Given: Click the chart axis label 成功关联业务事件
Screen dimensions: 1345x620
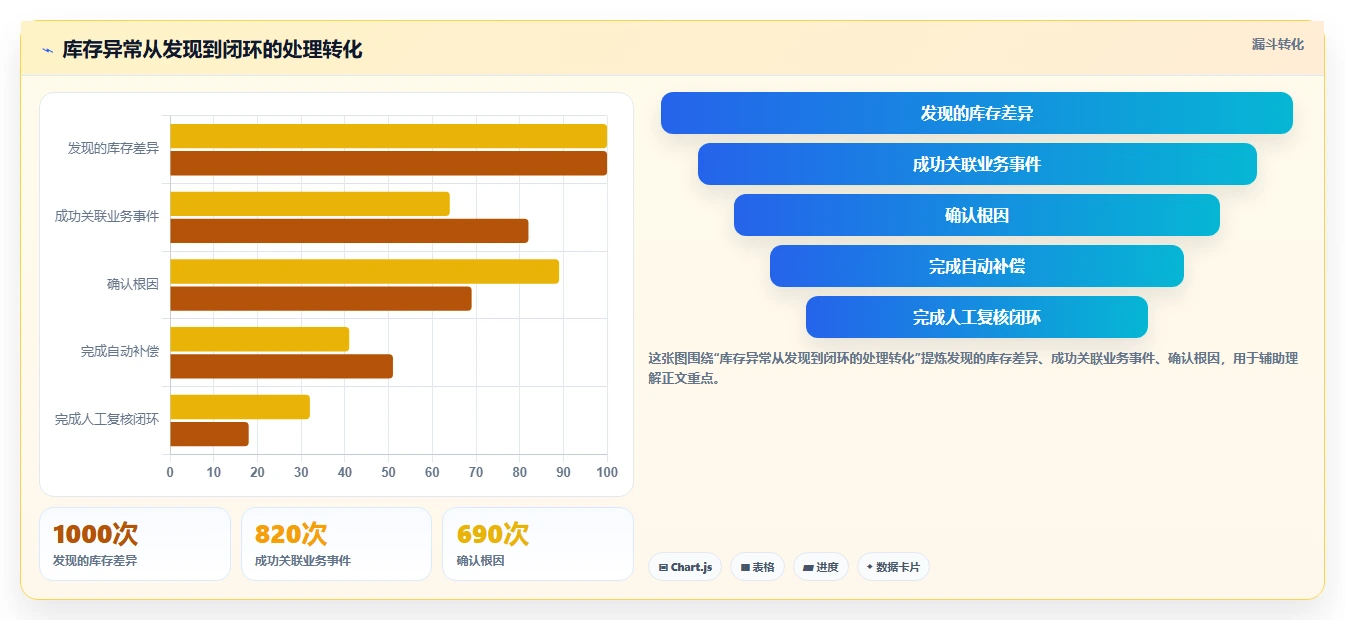Looking at the screenshot, I should coord(107,216).
